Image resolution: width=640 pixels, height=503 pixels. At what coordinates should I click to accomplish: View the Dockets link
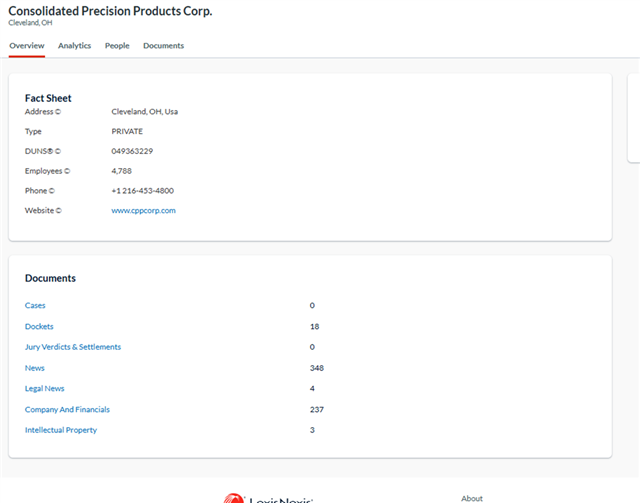click(x=39, y=326)
